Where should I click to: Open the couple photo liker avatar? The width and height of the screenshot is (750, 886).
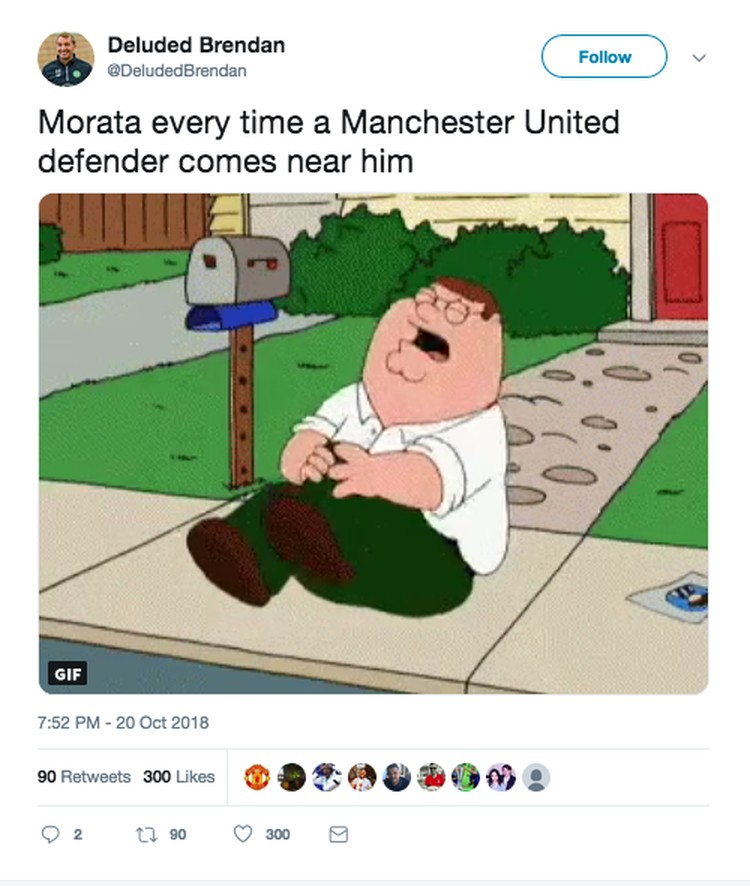501,777
